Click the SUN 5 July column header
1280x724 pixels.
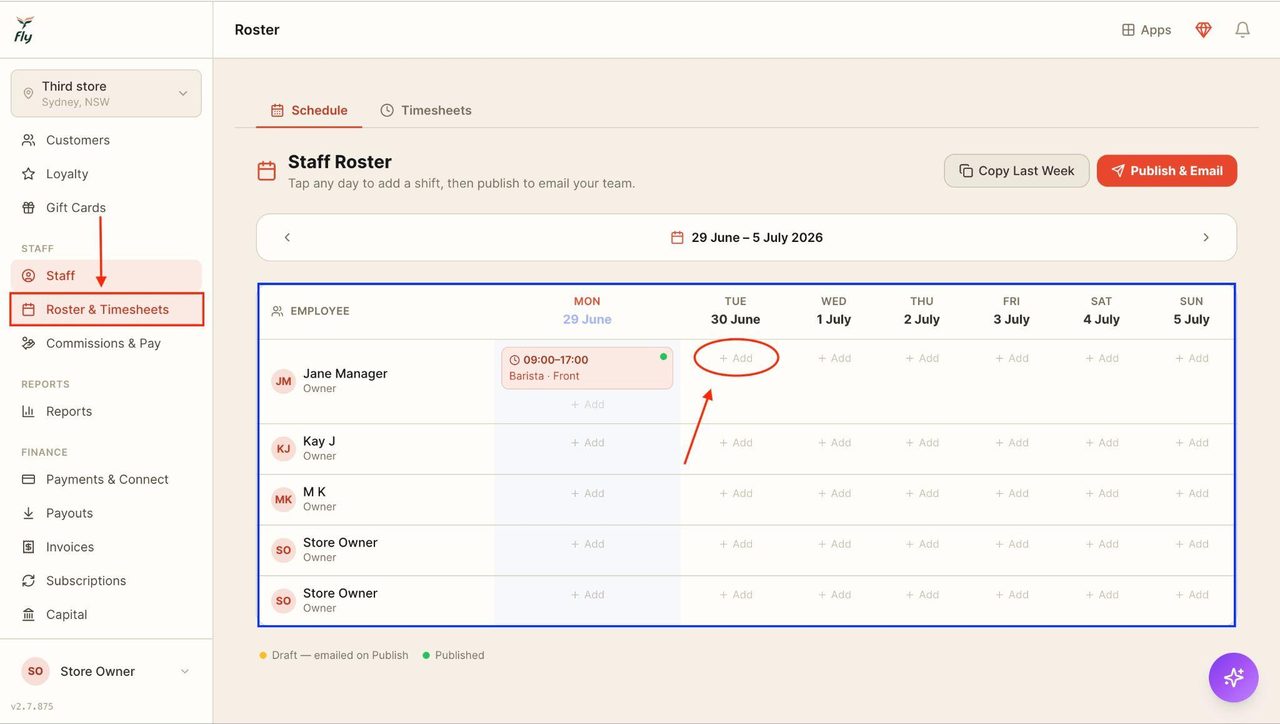[1192, 310]
